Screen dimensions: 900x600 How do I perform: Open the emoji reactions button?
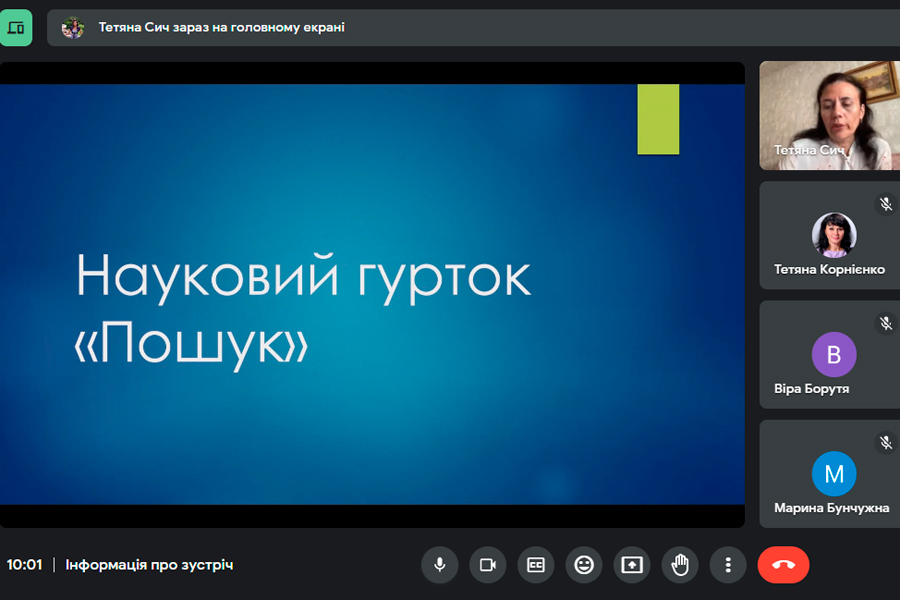pos(584,565)
